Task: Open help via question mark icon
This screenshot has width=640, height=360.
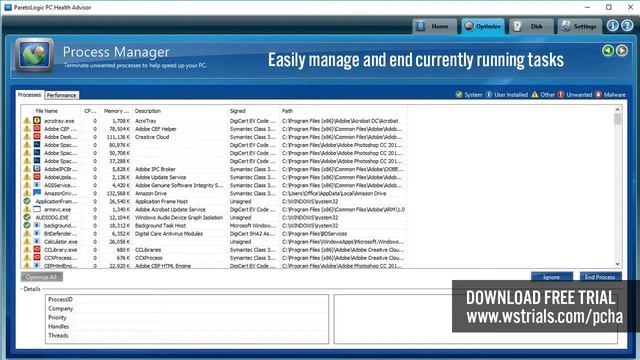Action: point(627,26)
